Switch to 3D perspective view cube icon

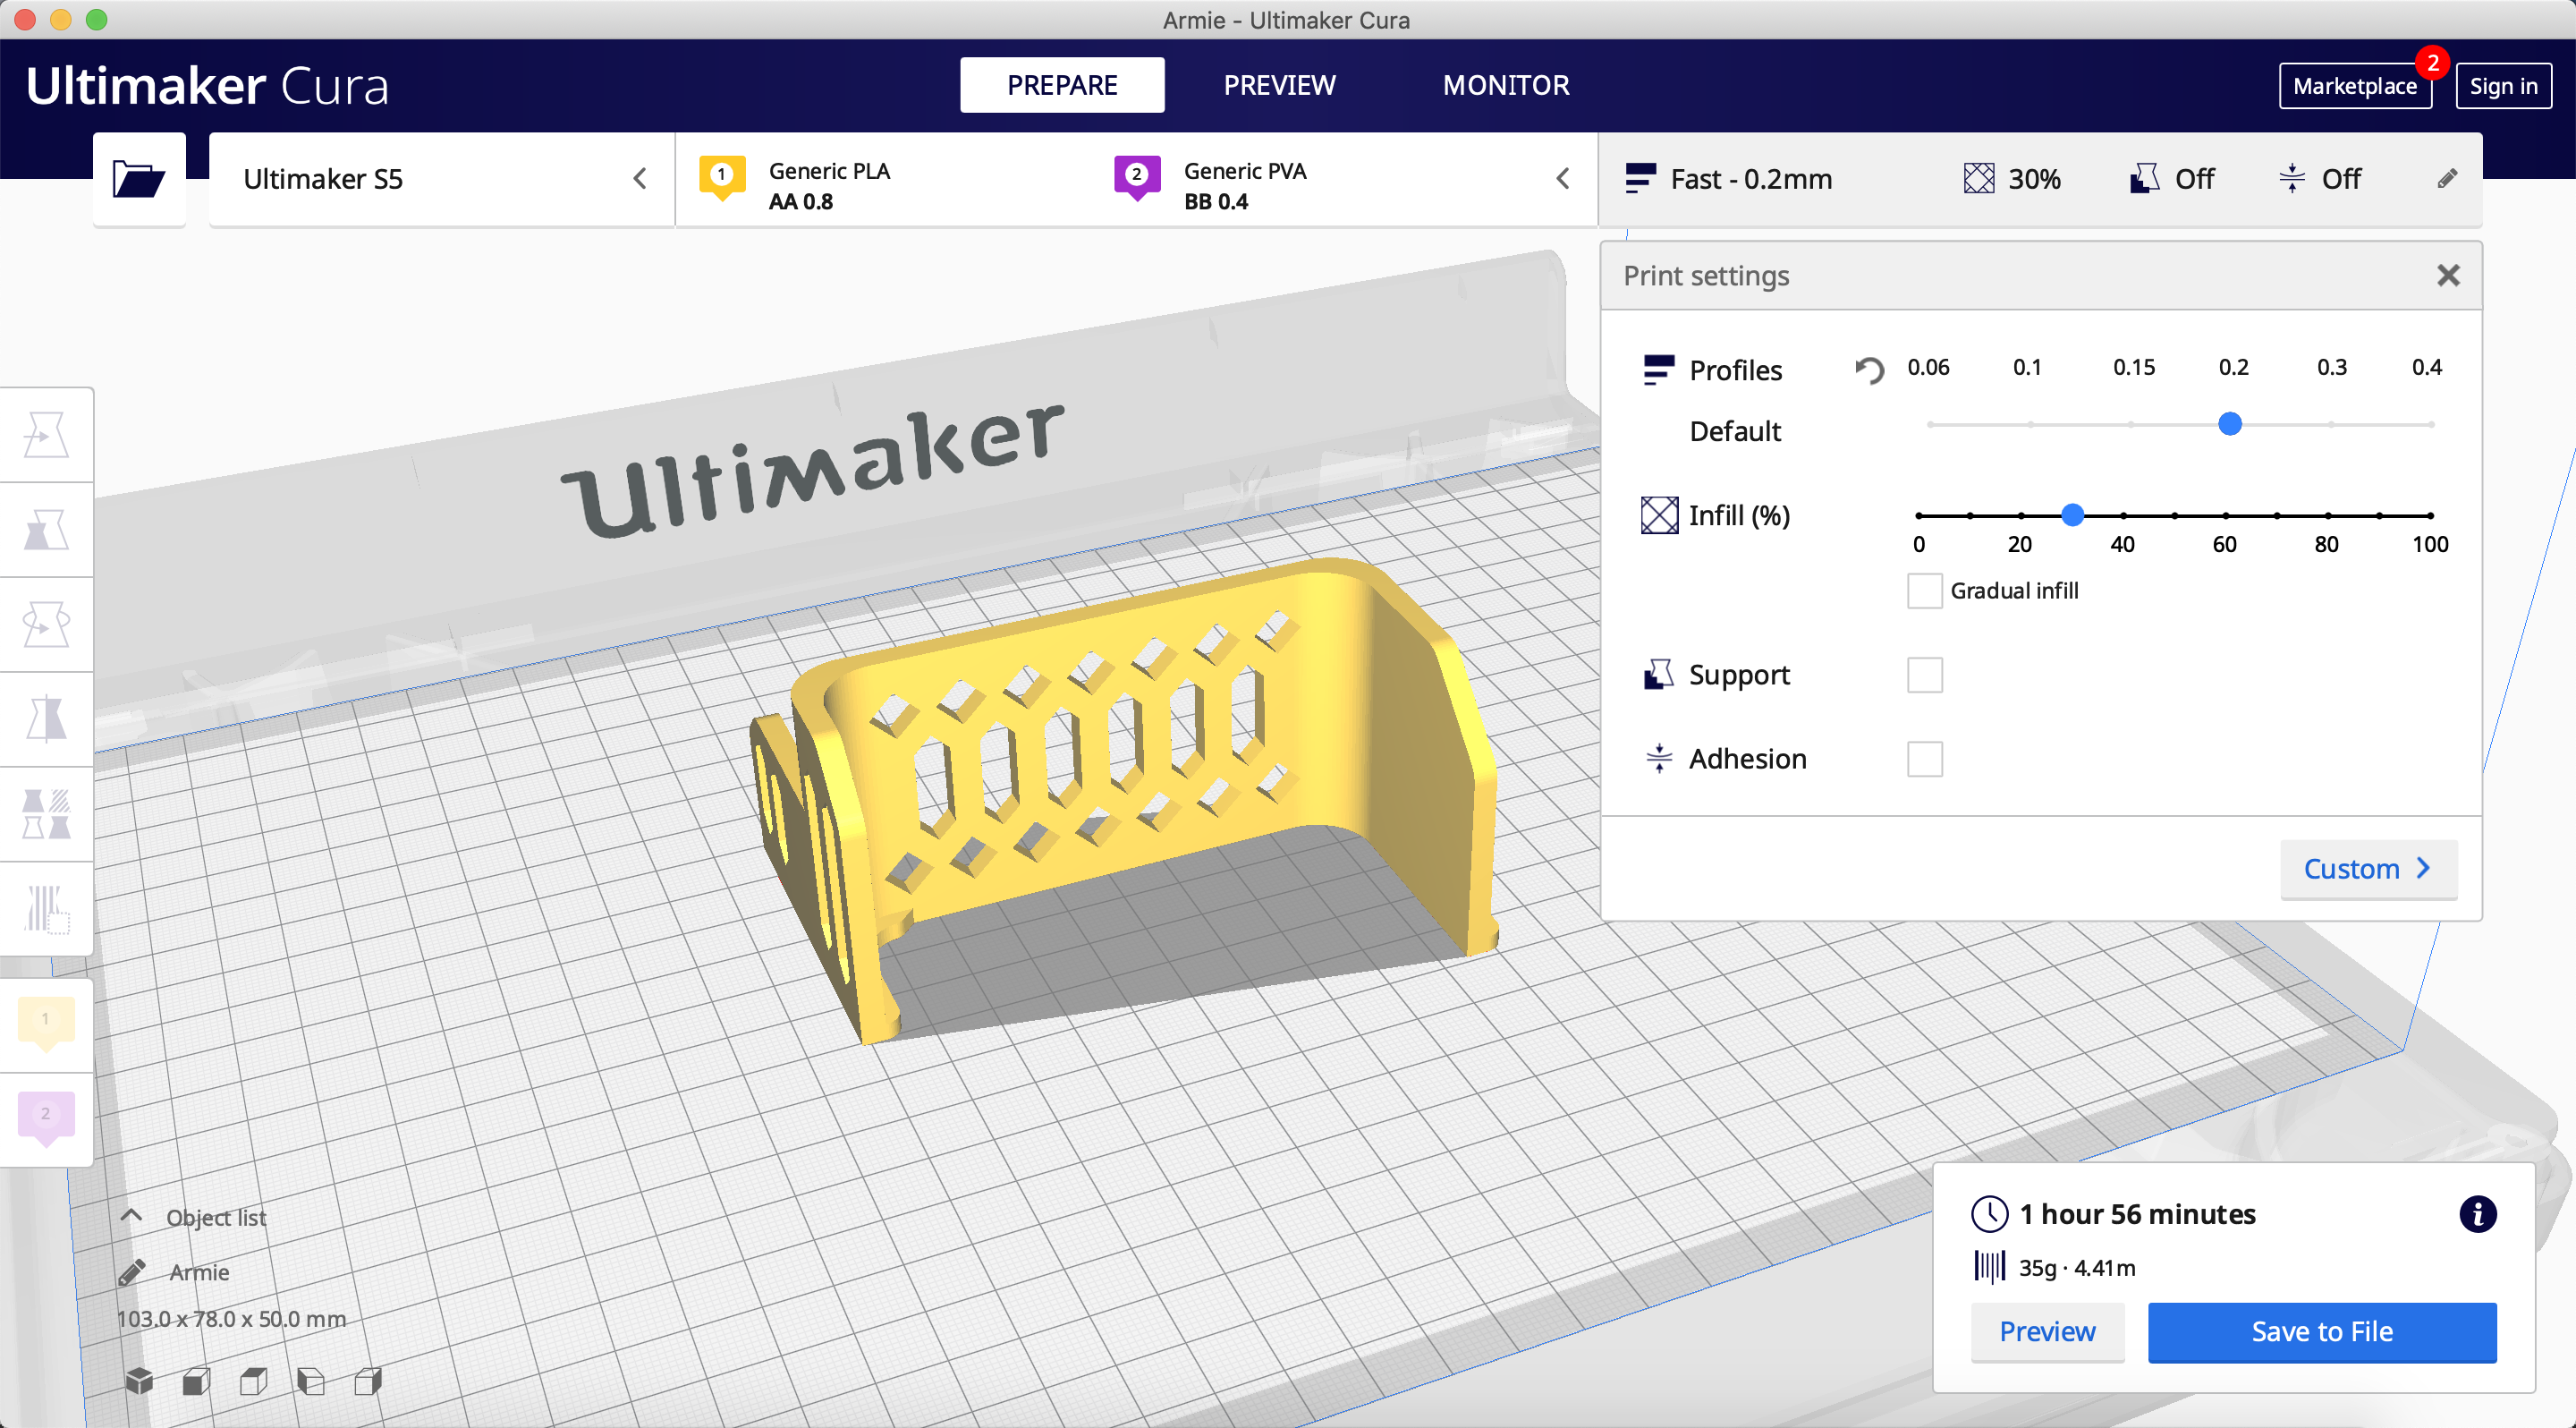(x=139, y=1381)
